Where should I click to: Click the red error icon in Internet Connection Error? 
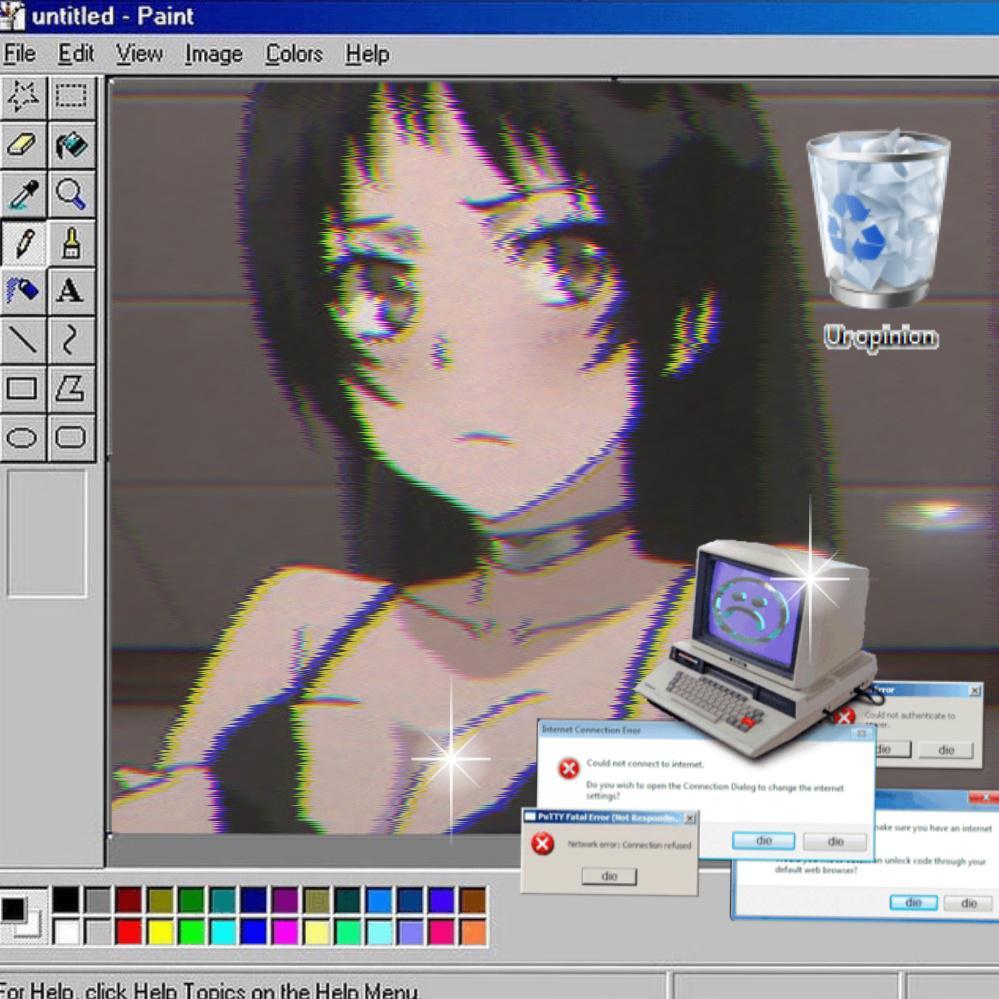click(568, 768)
